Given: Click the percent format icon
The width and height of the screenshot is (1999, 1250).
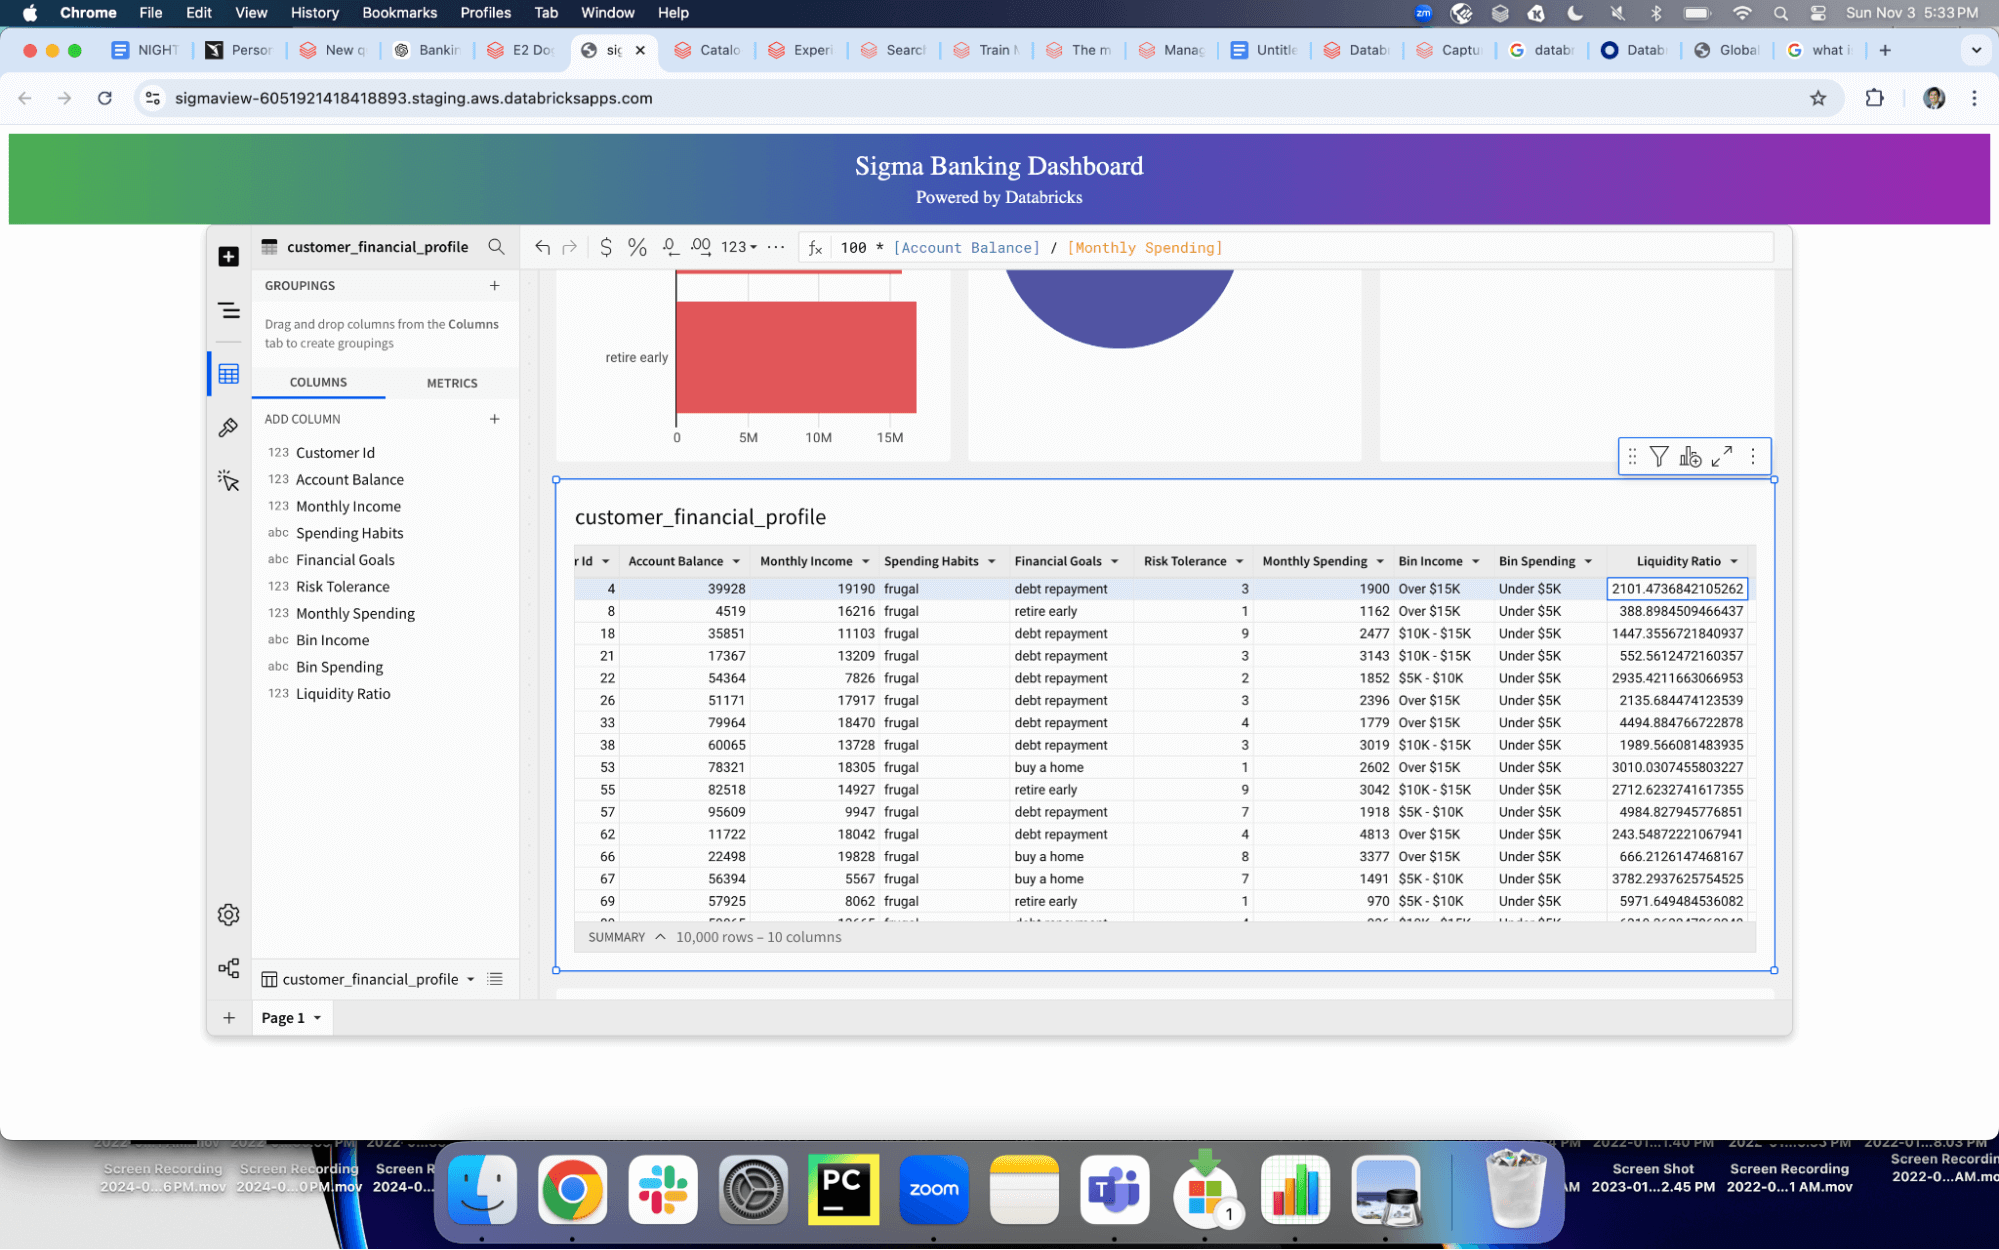Looking at the screenshot, I should [x=637, y=247].
